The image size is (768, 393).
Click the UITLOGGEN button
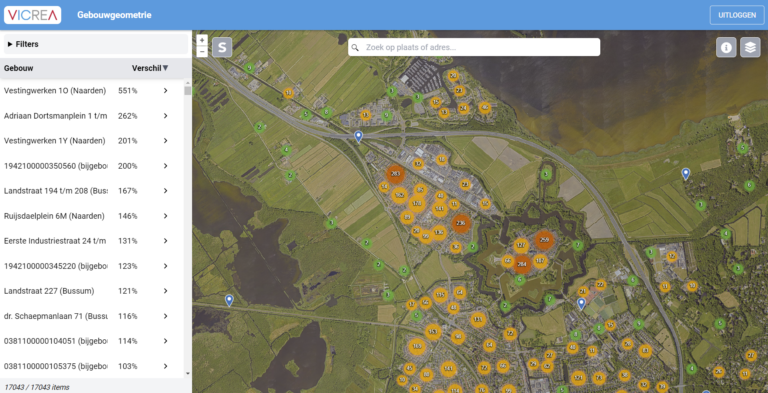(x=737, y=15)
